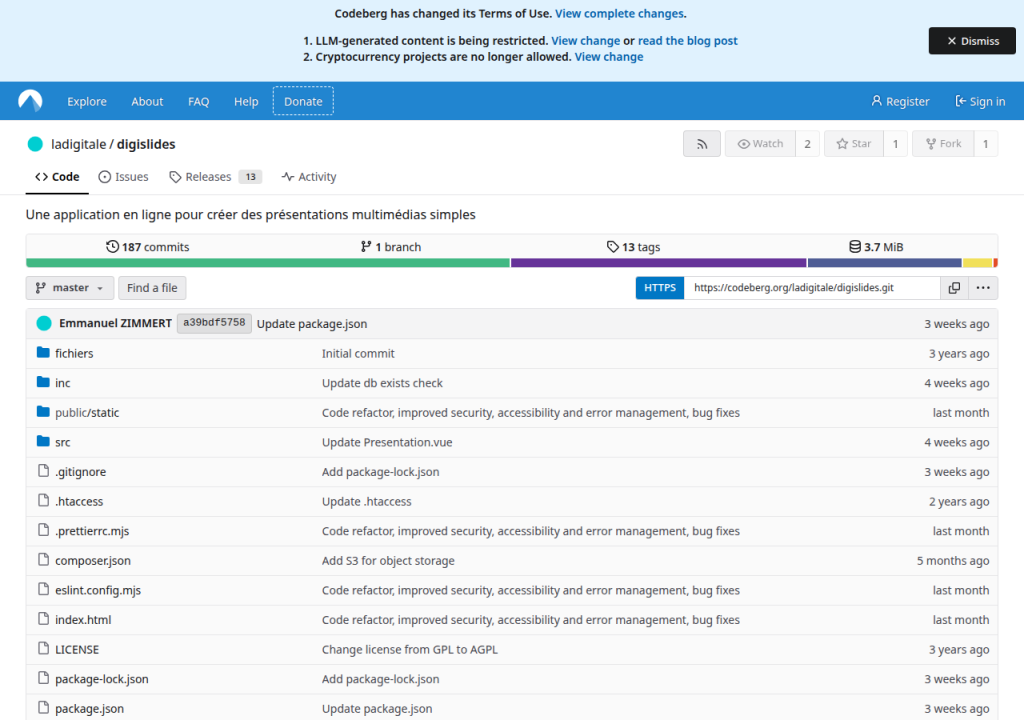This screenshot has width=1024, height=720.
Task: Open the composer.json file name
Action: click(x=93, y=561)
